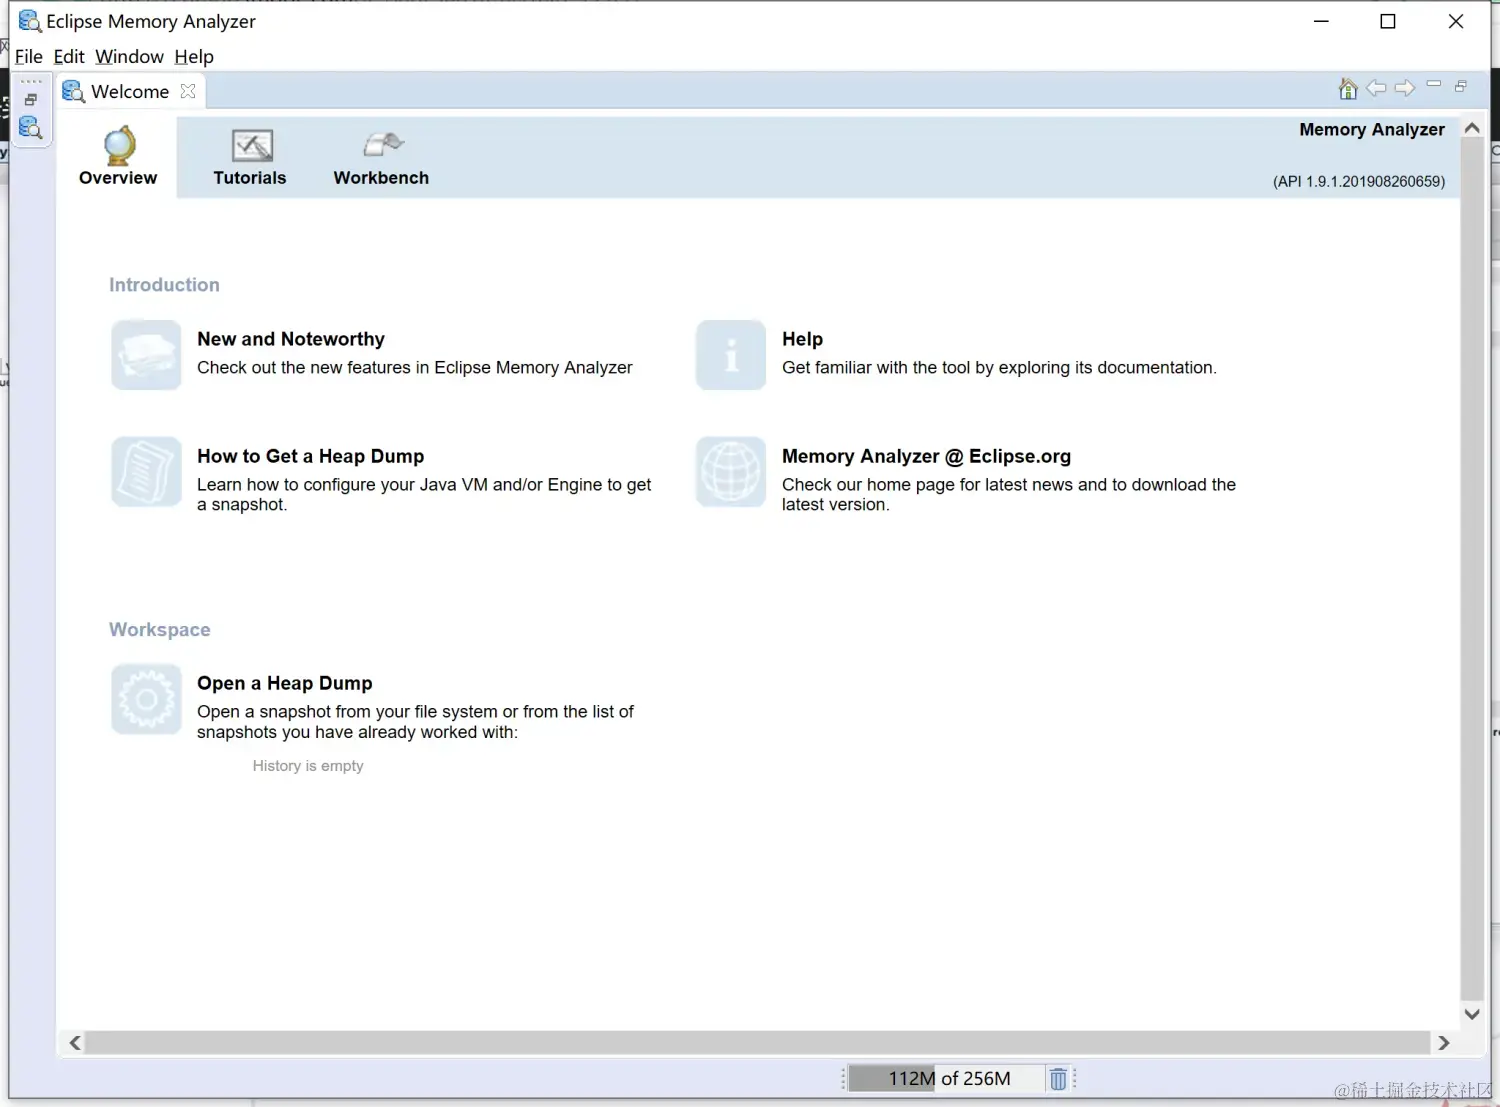This screenshot has width=1500, height=1107.
Task: Open How to Get a Heap Dump link
Action: [x=311, y=456]
